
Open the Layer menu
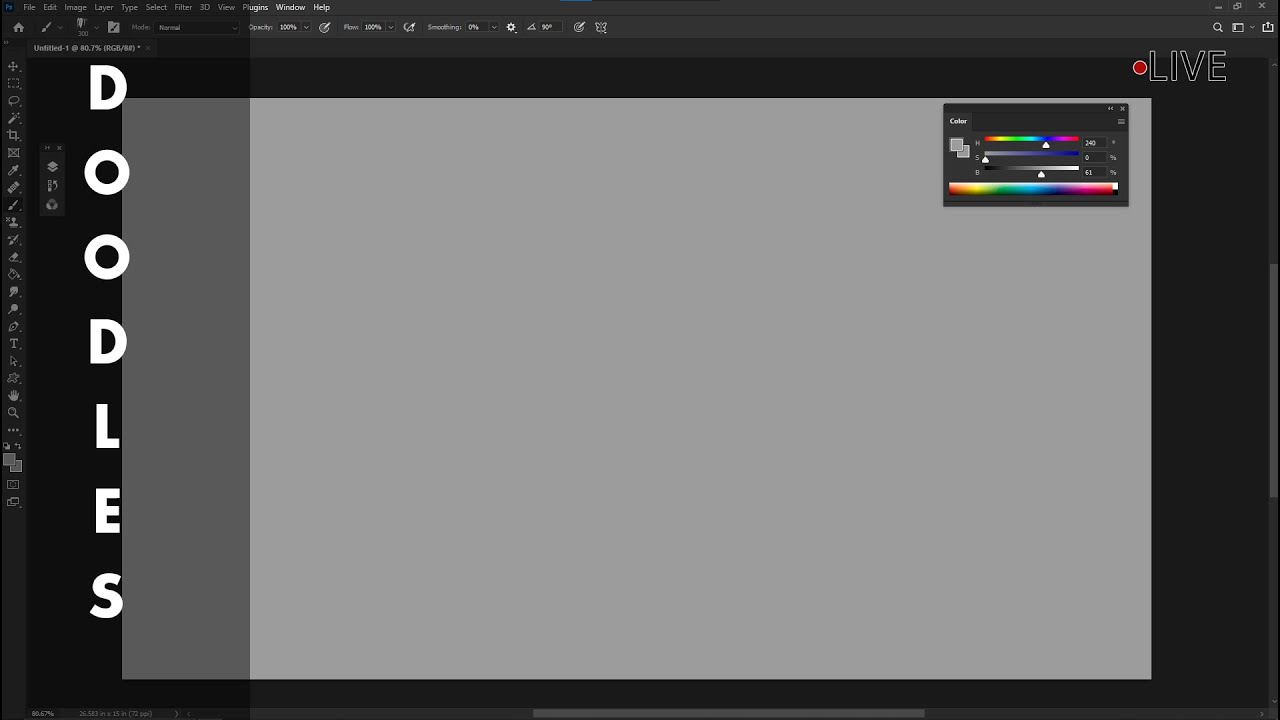104,7
